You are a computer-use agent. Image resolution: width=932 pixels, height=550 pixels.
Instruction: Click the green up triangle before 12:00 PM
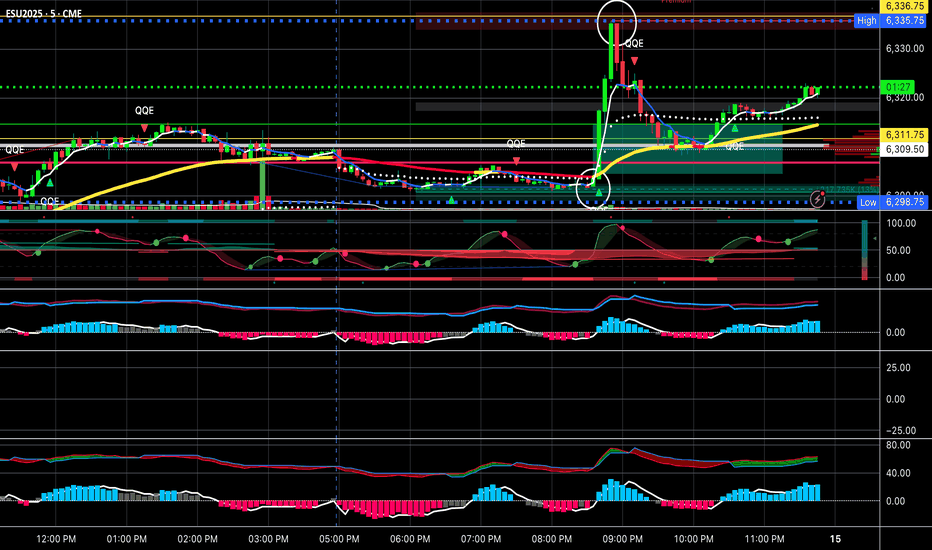tap(50, 182)
